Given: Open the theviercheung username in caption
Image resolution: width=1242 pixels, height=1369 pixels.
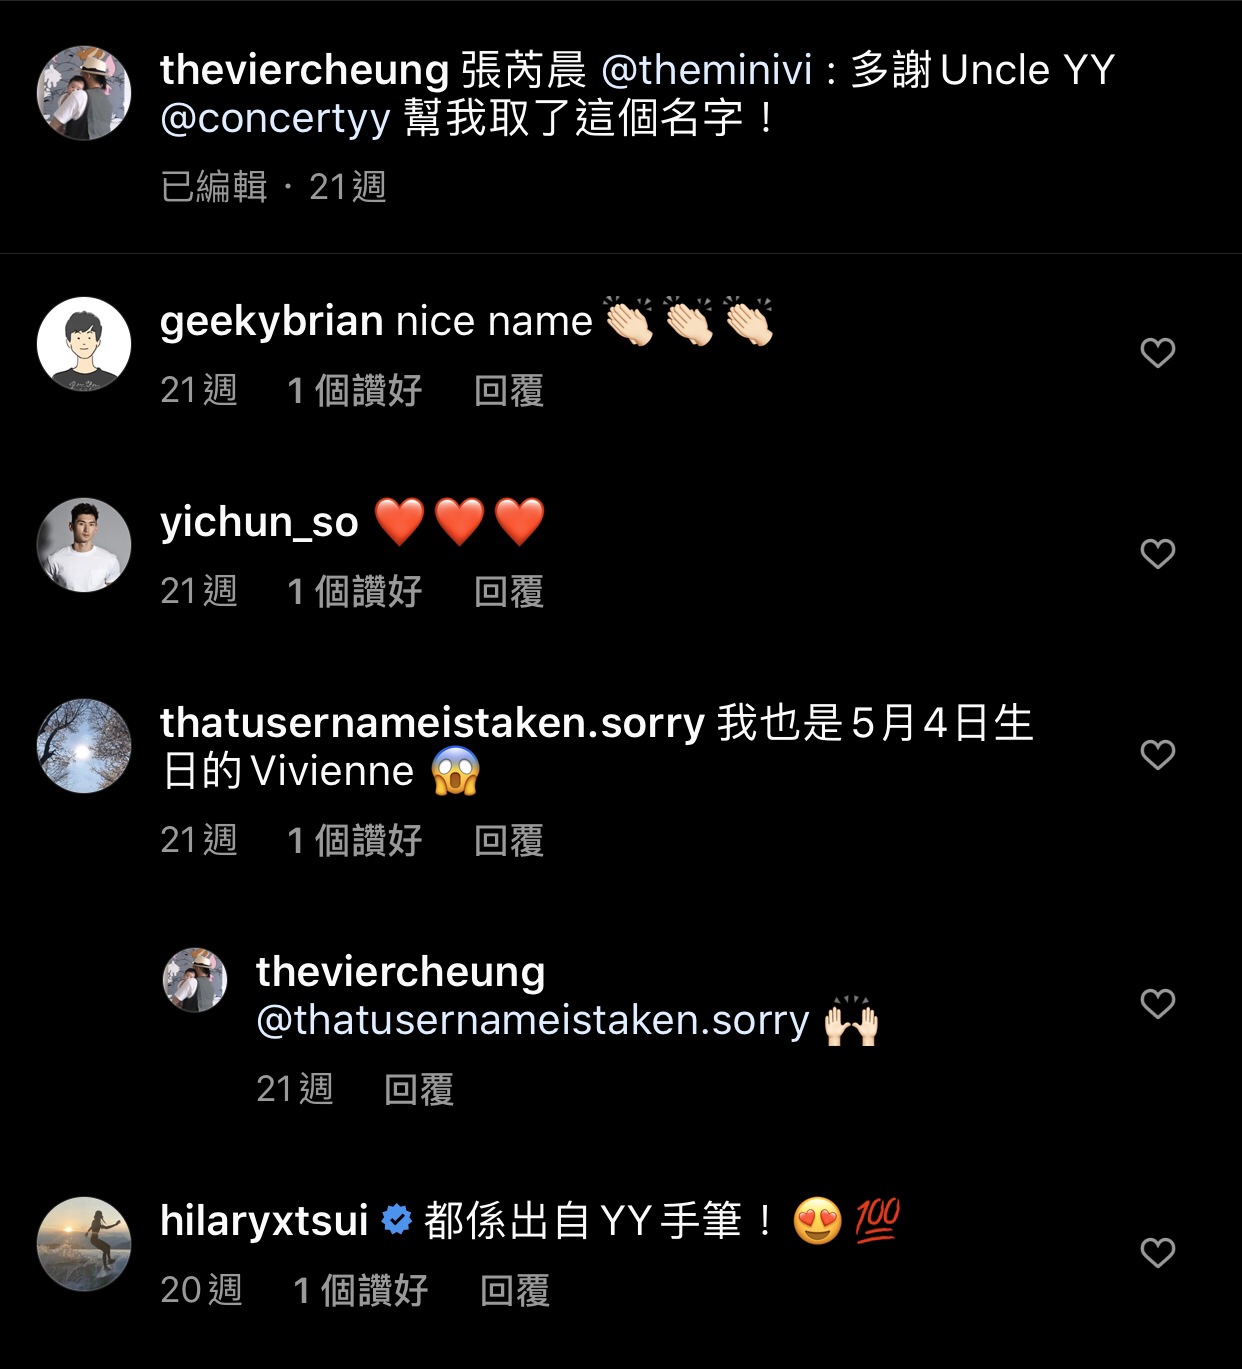Looking at the screenshot, I should tap(304, 70).
